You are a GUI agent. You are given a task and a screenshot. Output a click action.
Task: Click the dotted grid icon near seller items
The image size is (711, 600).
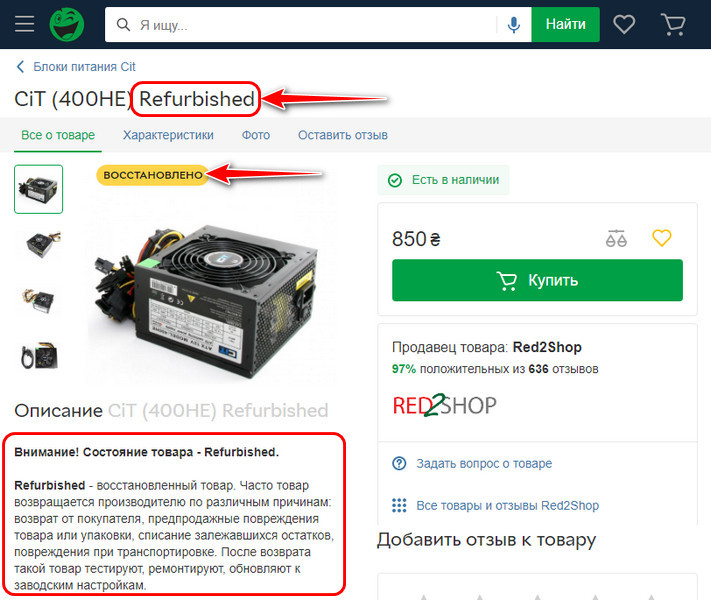pos(399,505)
